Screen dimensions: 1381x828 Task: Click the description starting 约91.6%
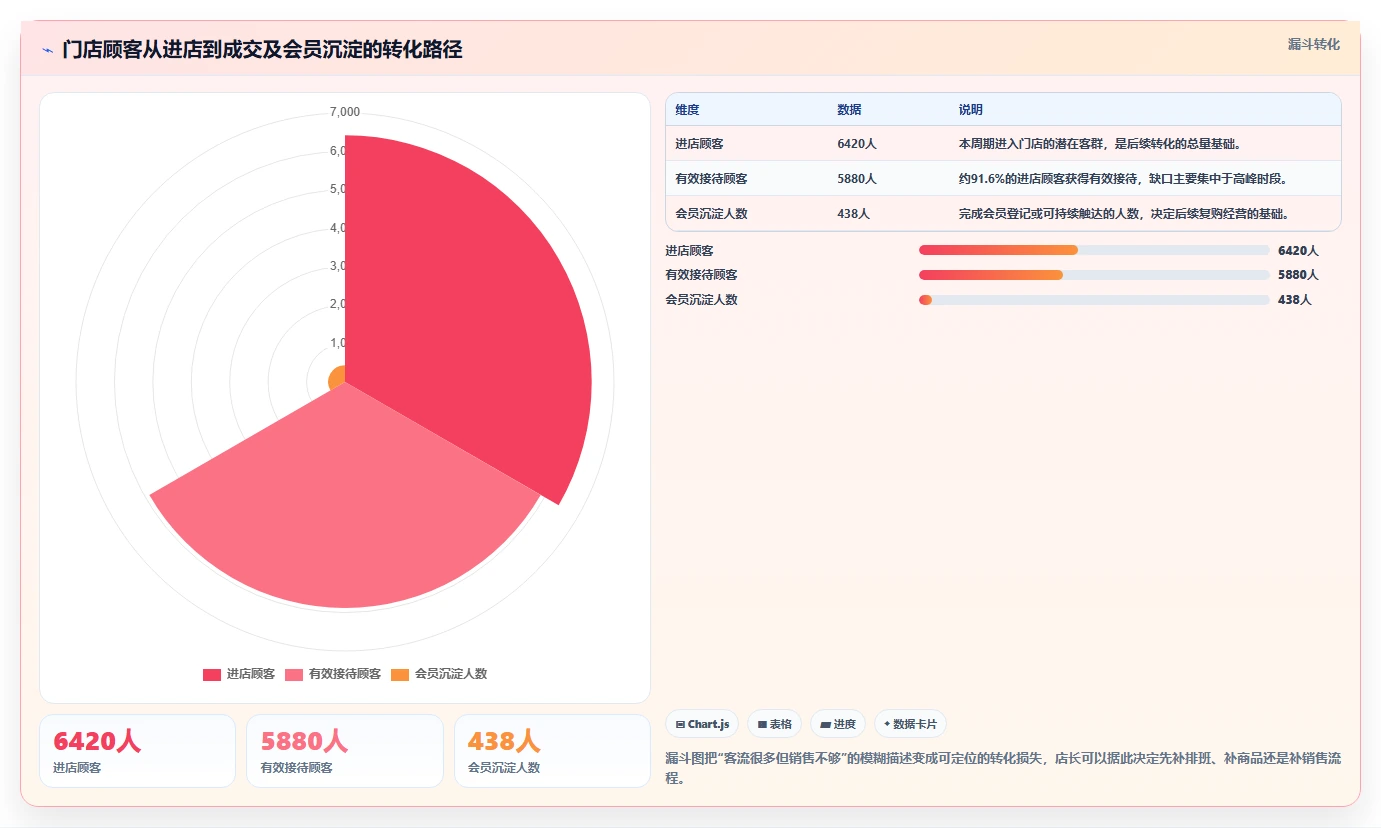tap(1122, 179)
